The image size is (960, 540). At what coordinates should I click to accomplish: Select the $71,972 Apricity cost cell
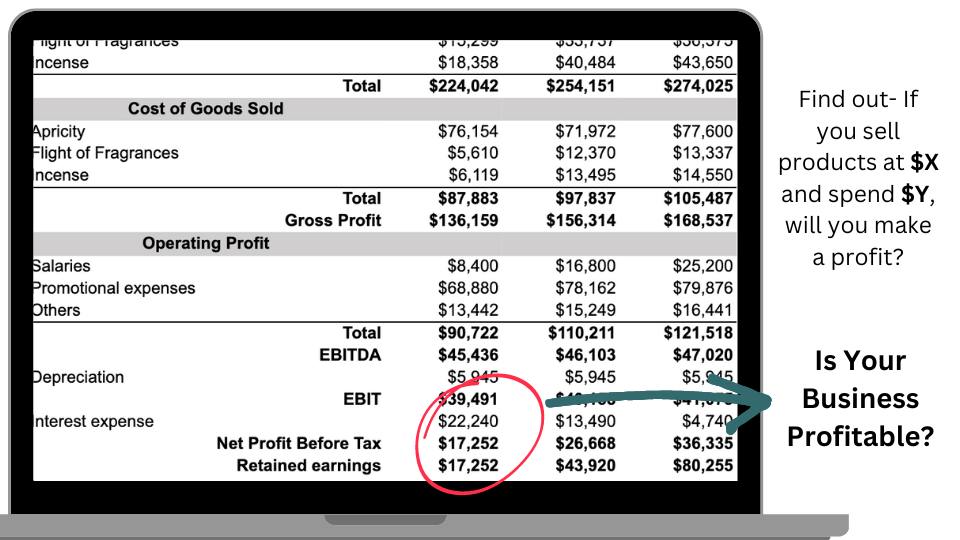coord(585,131)
